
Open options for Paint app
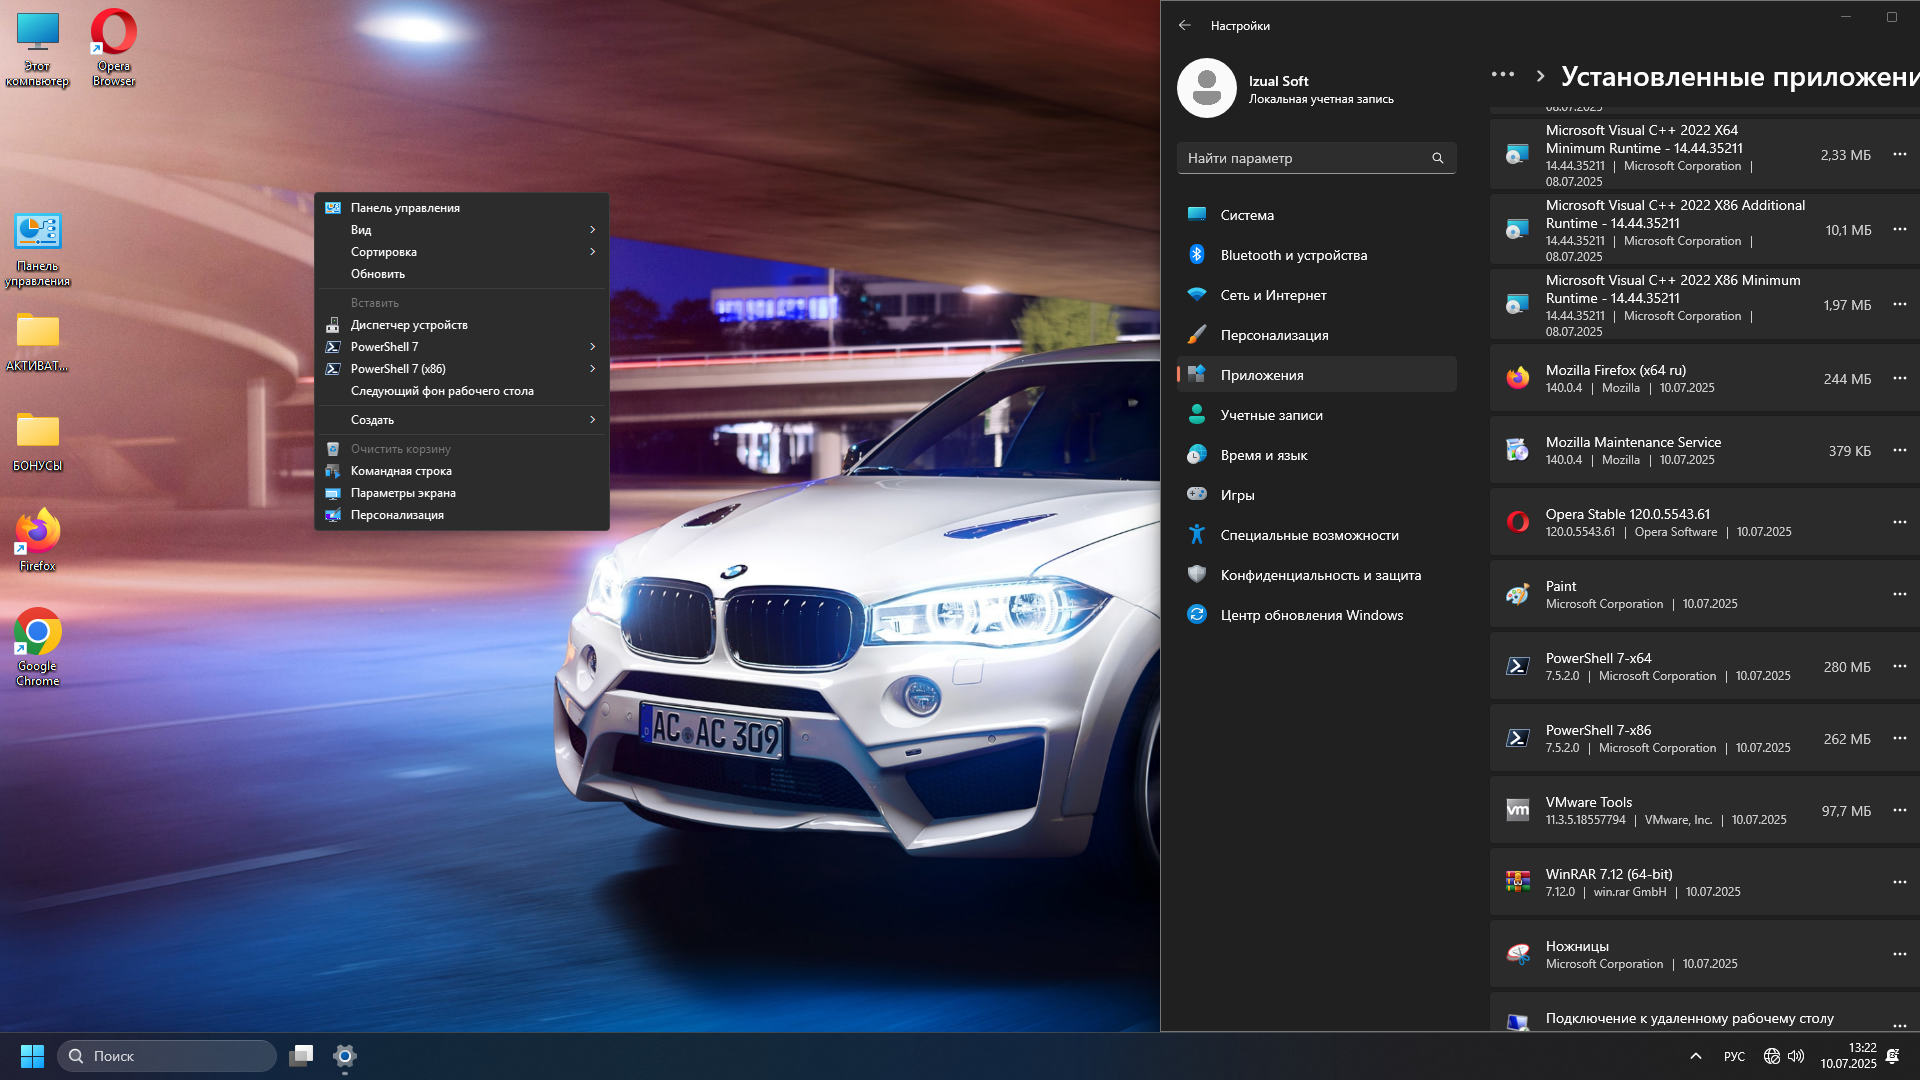tap(1899, 594)
